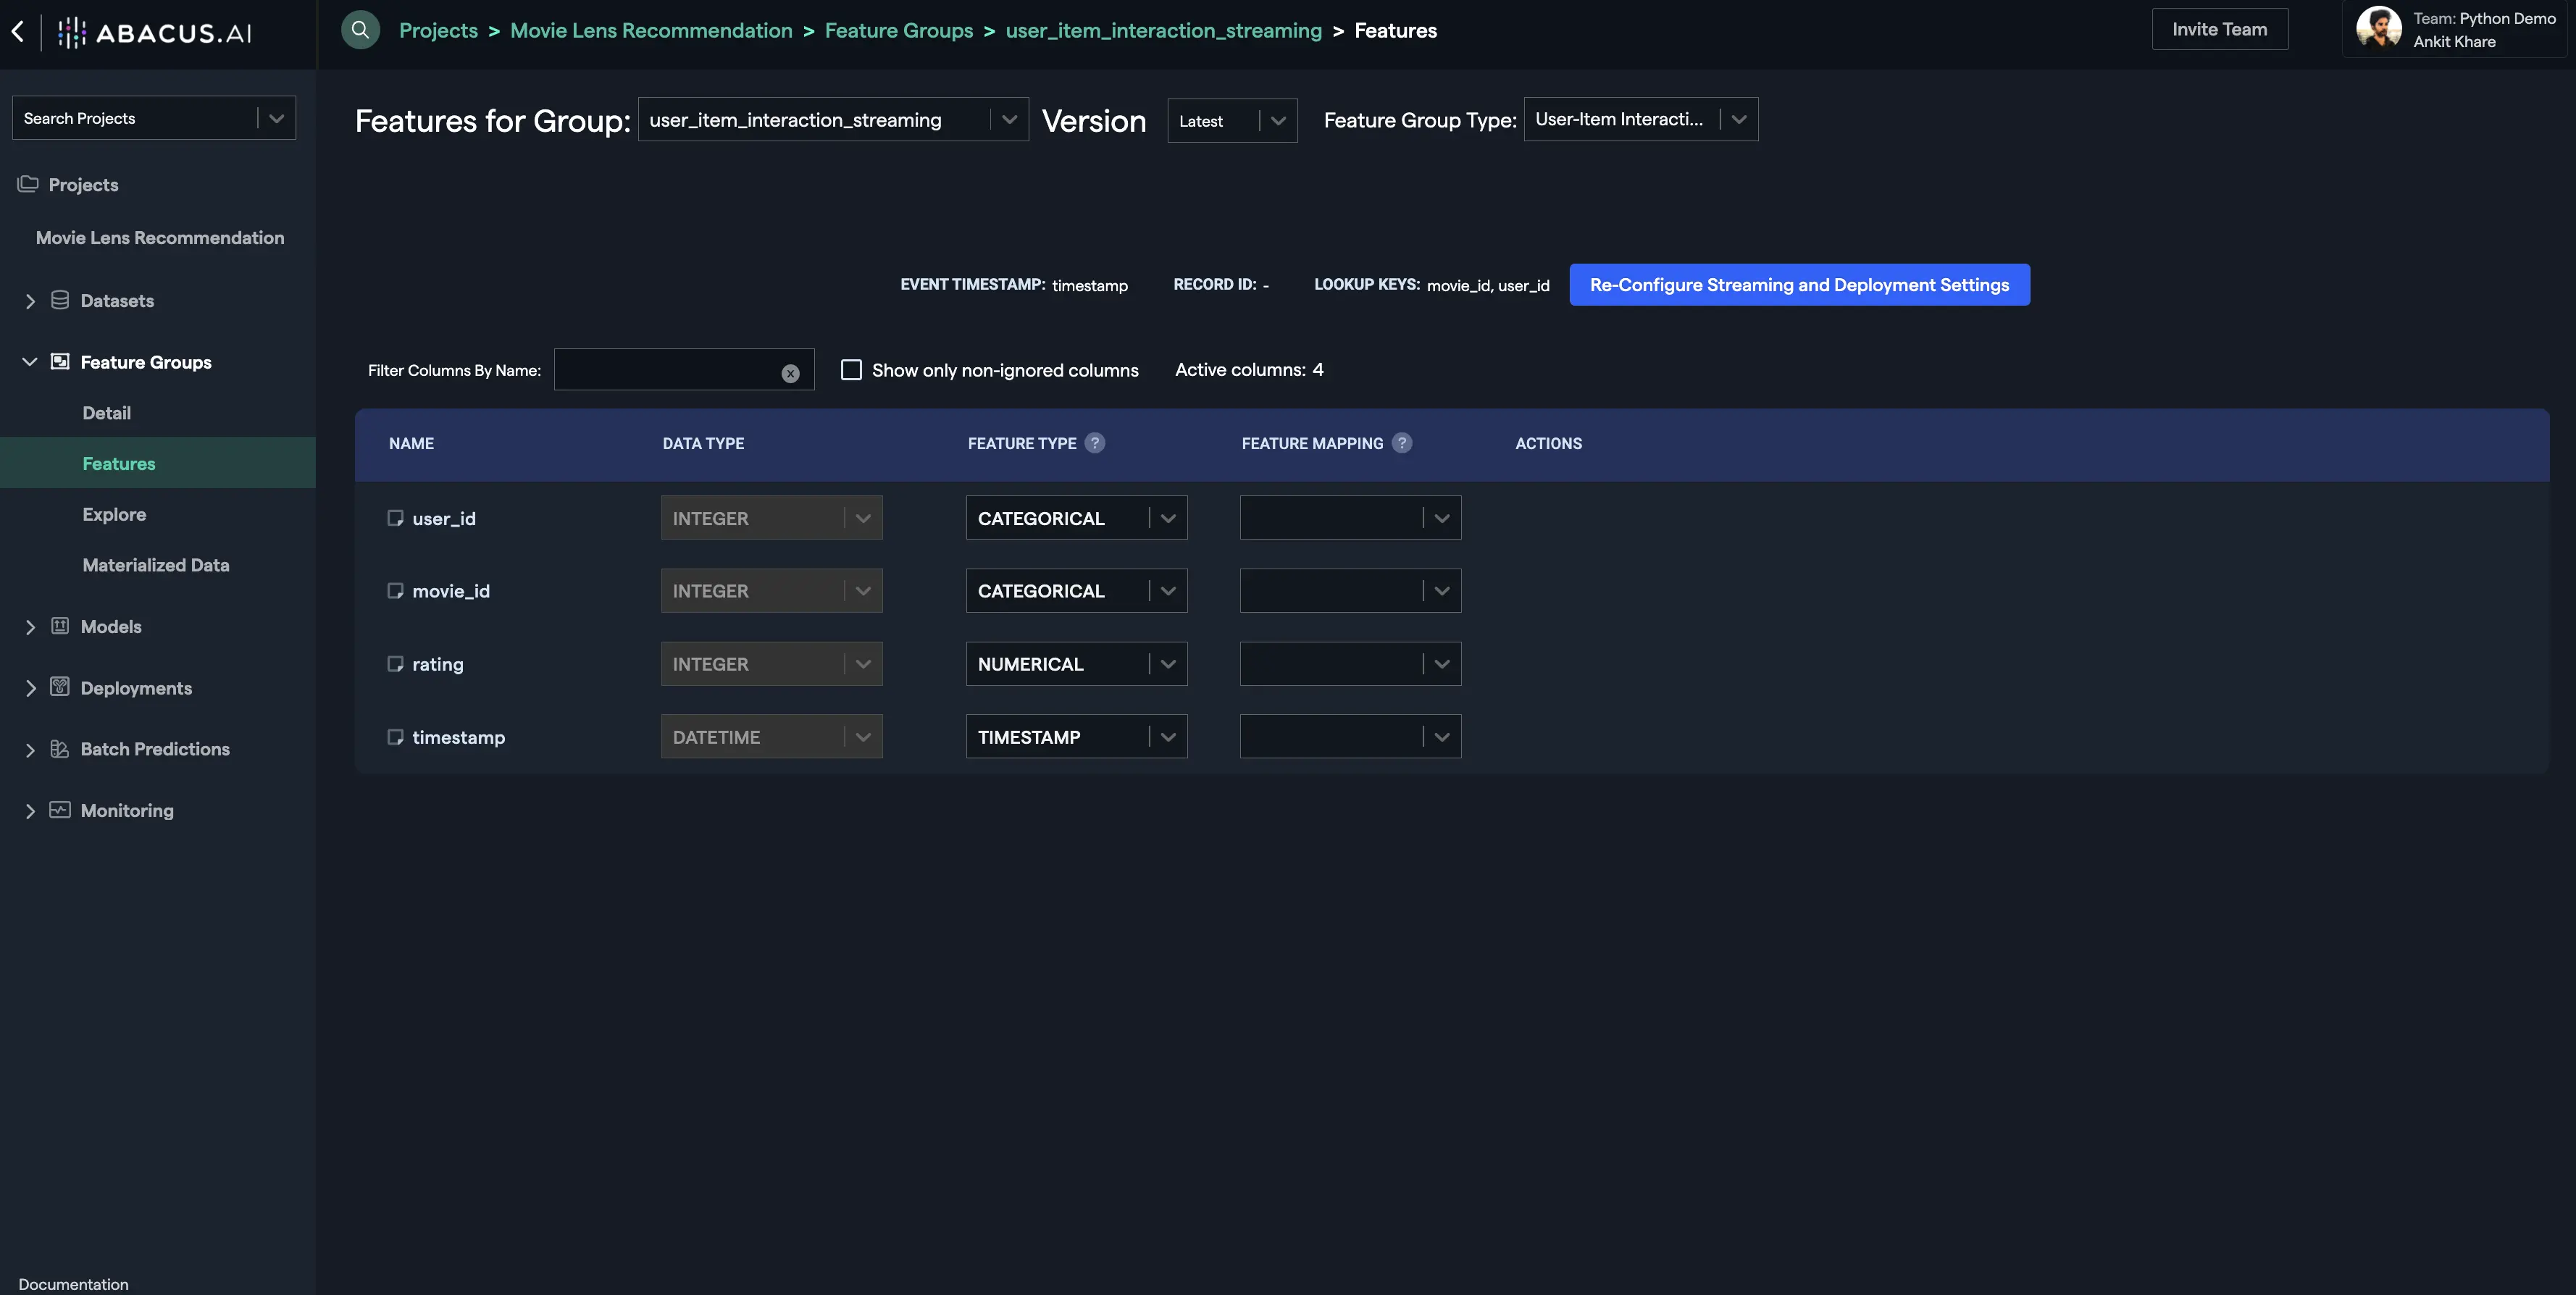Go to Materialized Data in sidebar
This screenshot has height=1295, width=2576.
156,565
